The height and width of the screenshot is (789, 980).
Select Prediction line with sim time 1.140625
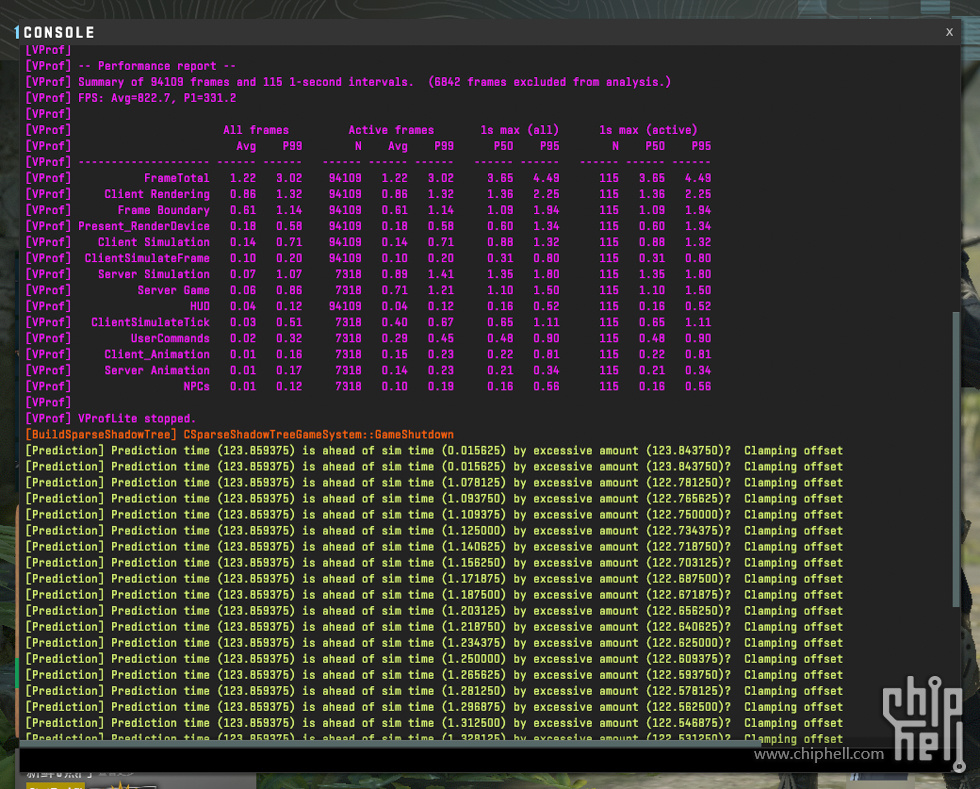pyautogui.click(x=434, y=547)
